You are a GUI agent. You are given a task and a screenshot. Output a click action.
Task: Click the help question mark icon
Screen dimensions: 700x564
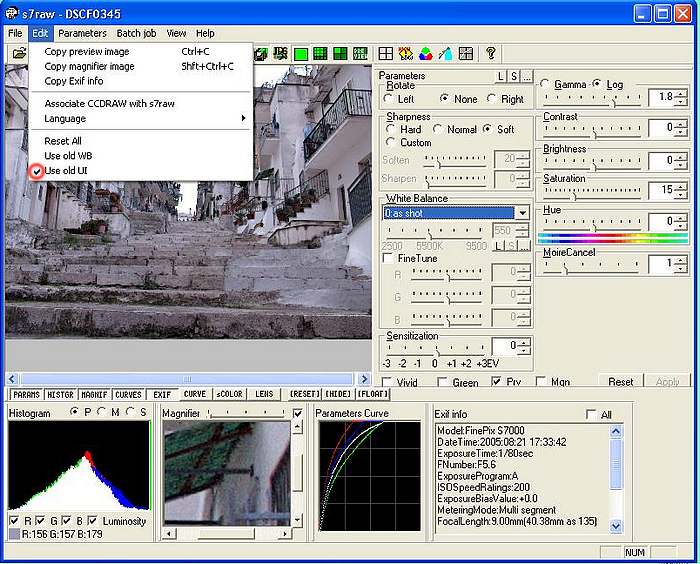coord(491,53)
